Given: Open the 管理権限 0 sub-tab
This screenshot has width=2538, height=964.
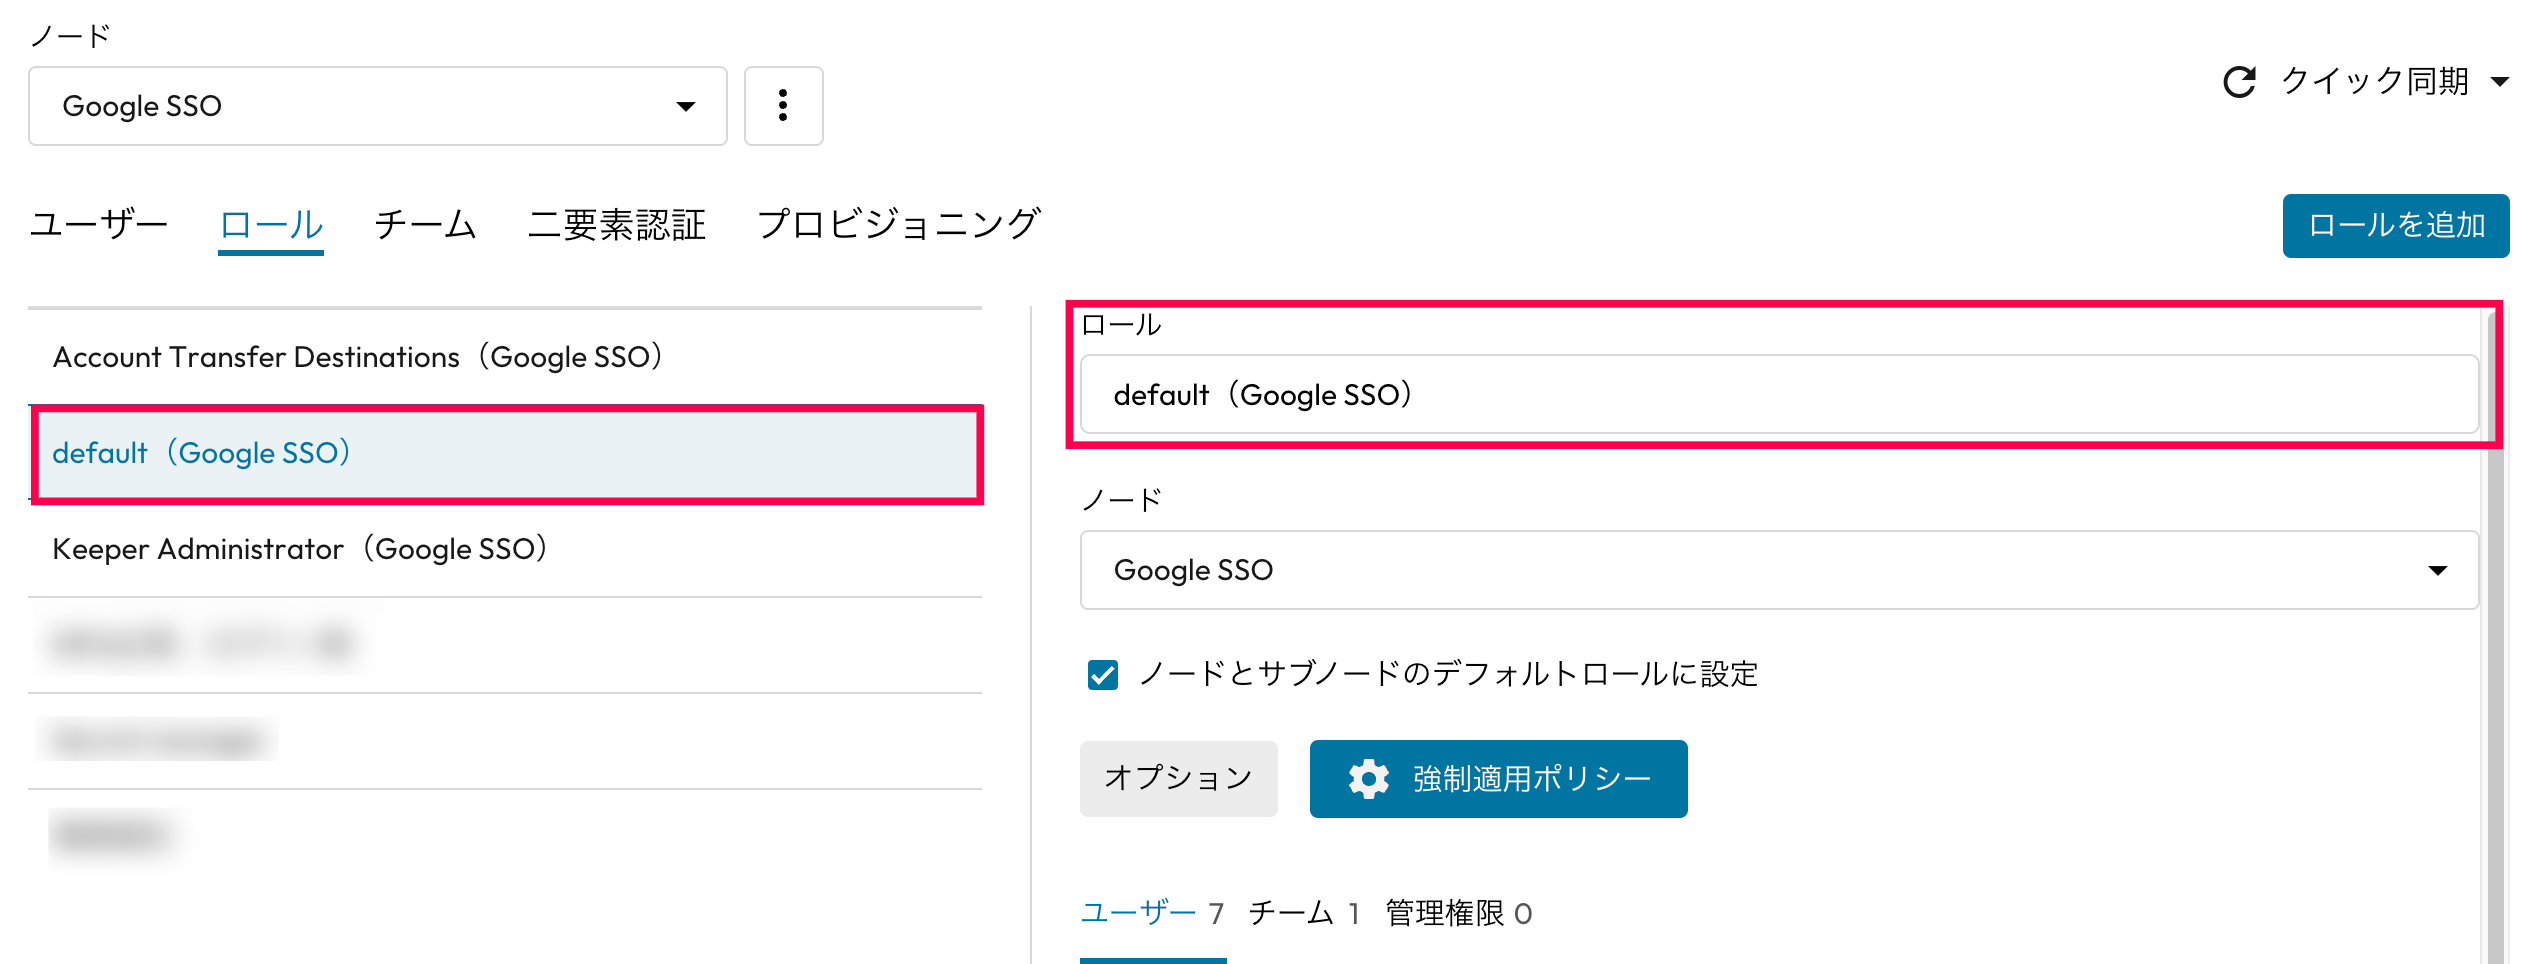Looking at the screenshot, I should (1459, 913).
